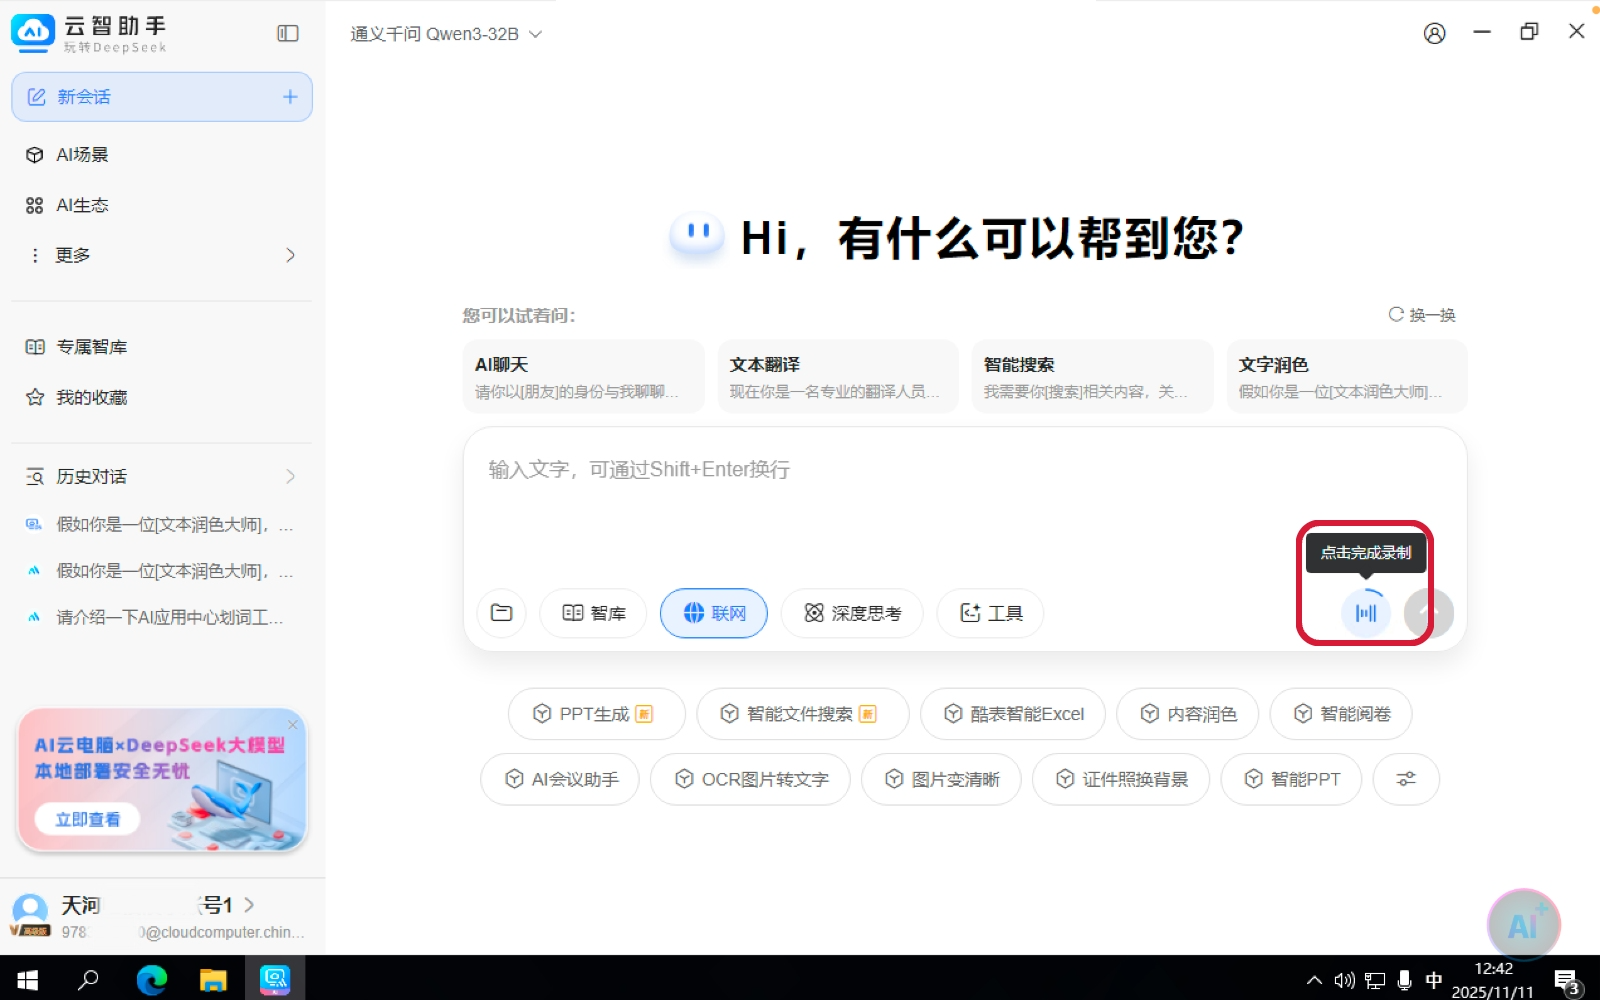Switch the 中 input method indicator
Image resolution: width=1600 pixels, height=1000 pixels.
[1434, 980]
